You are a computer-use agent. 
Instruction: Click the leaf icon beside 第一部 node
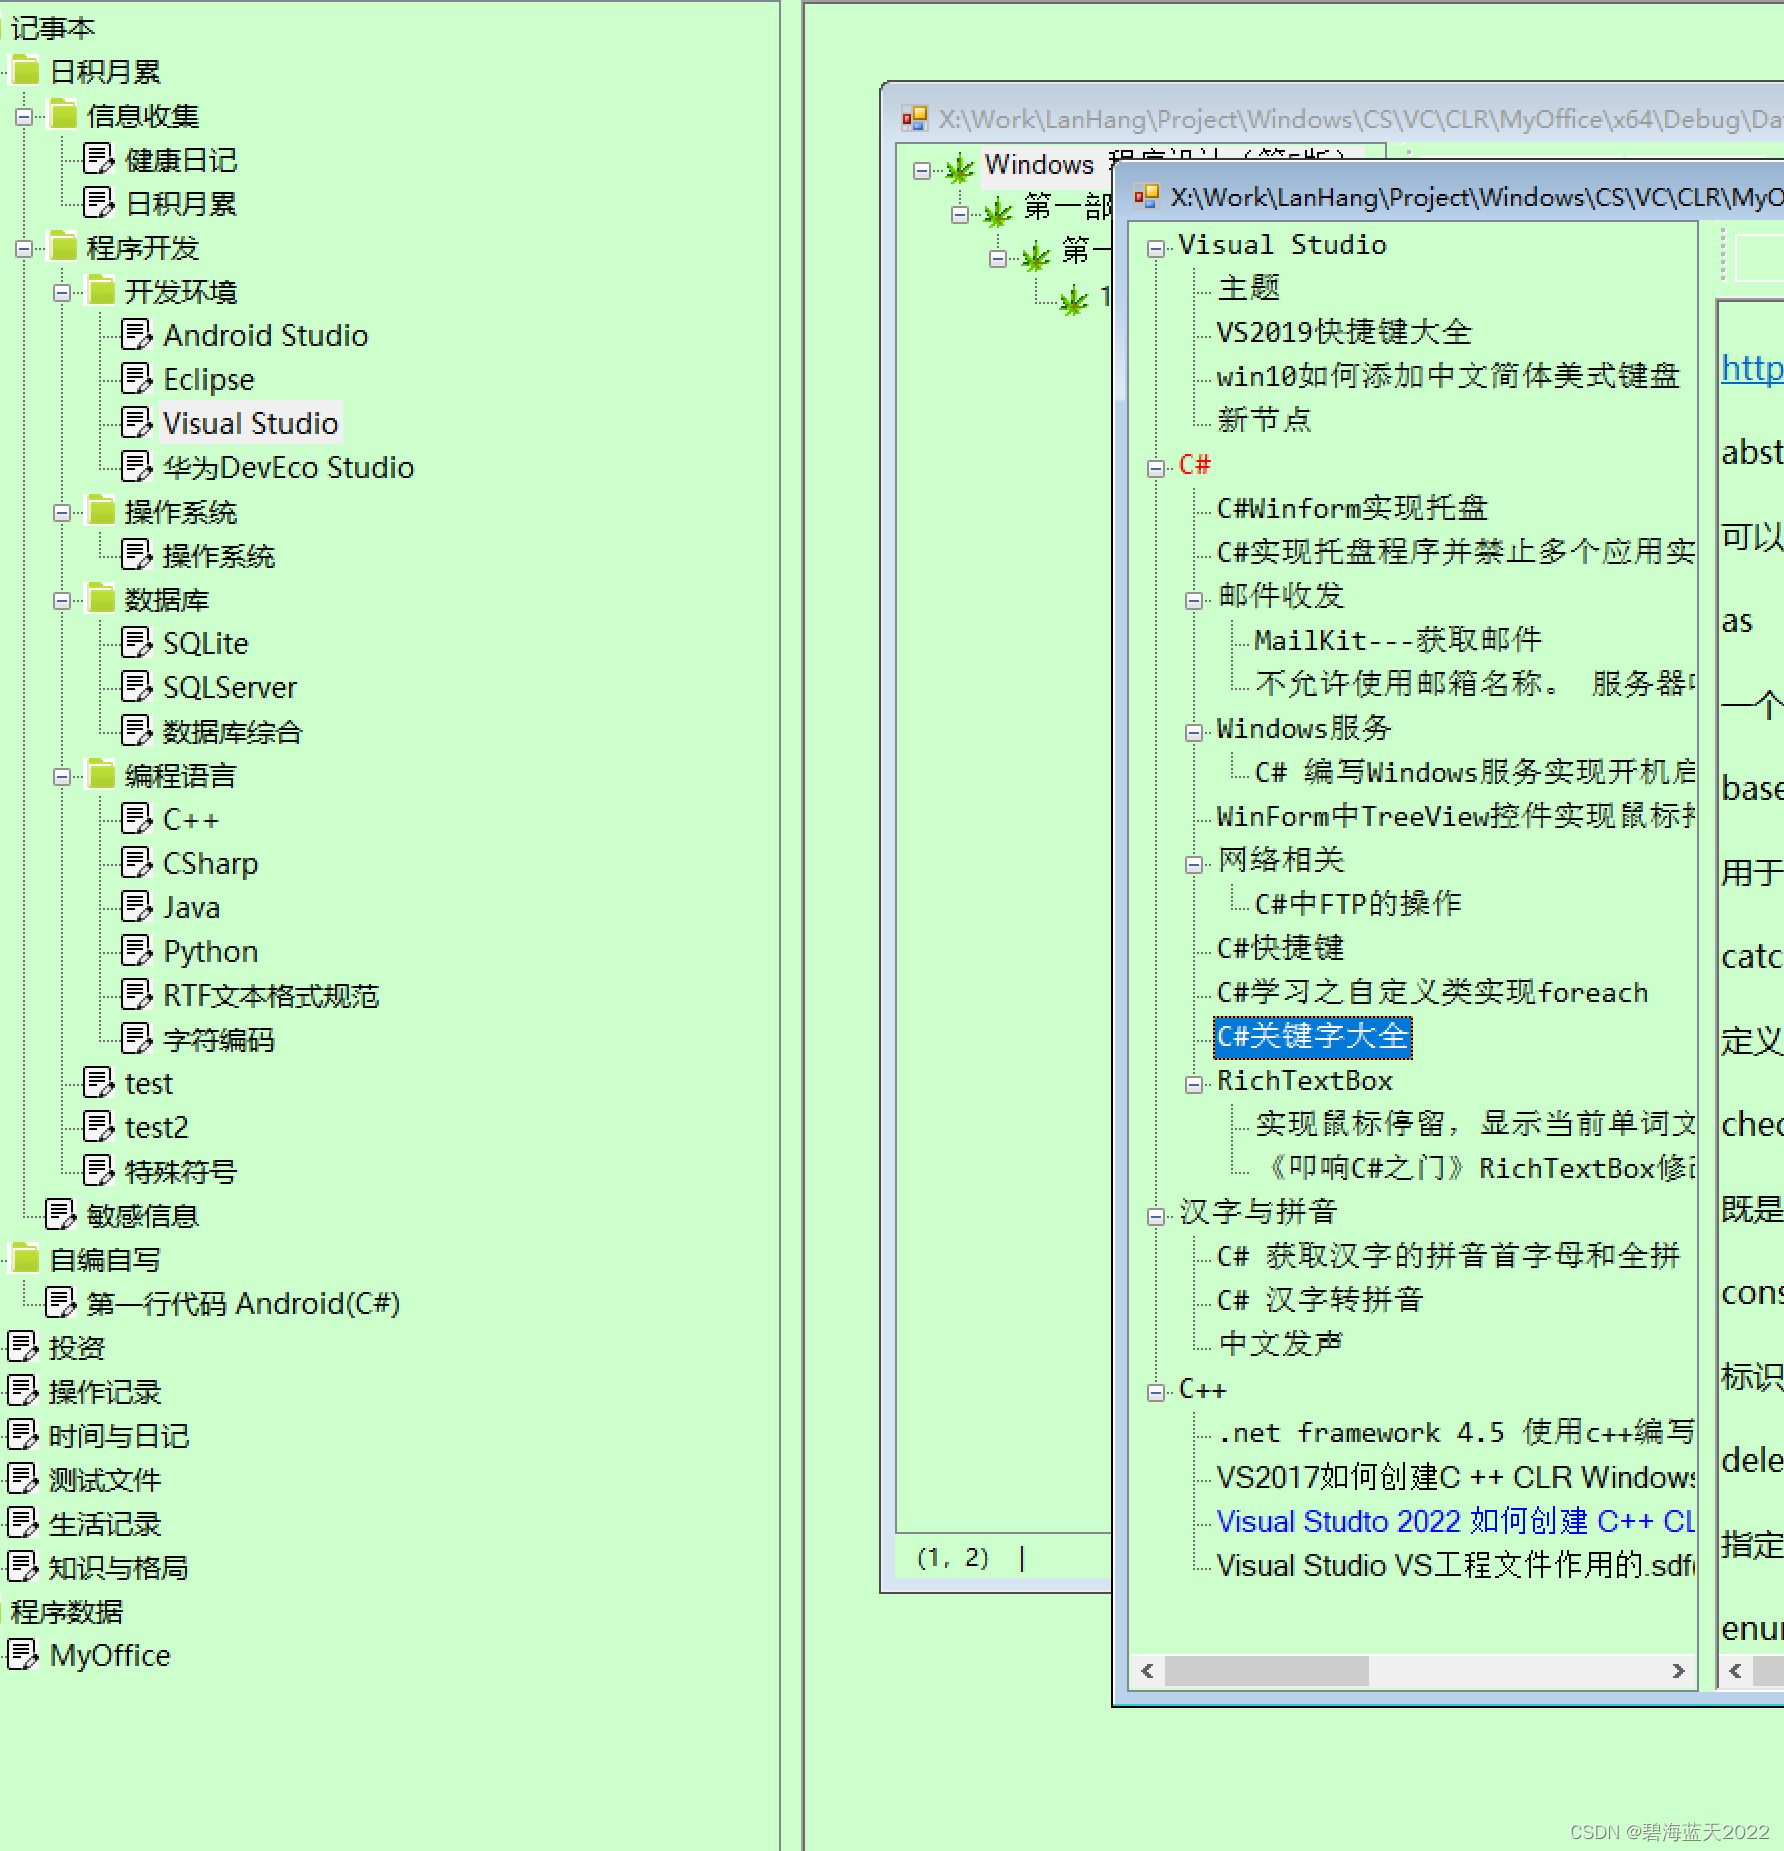coord(998,212)
